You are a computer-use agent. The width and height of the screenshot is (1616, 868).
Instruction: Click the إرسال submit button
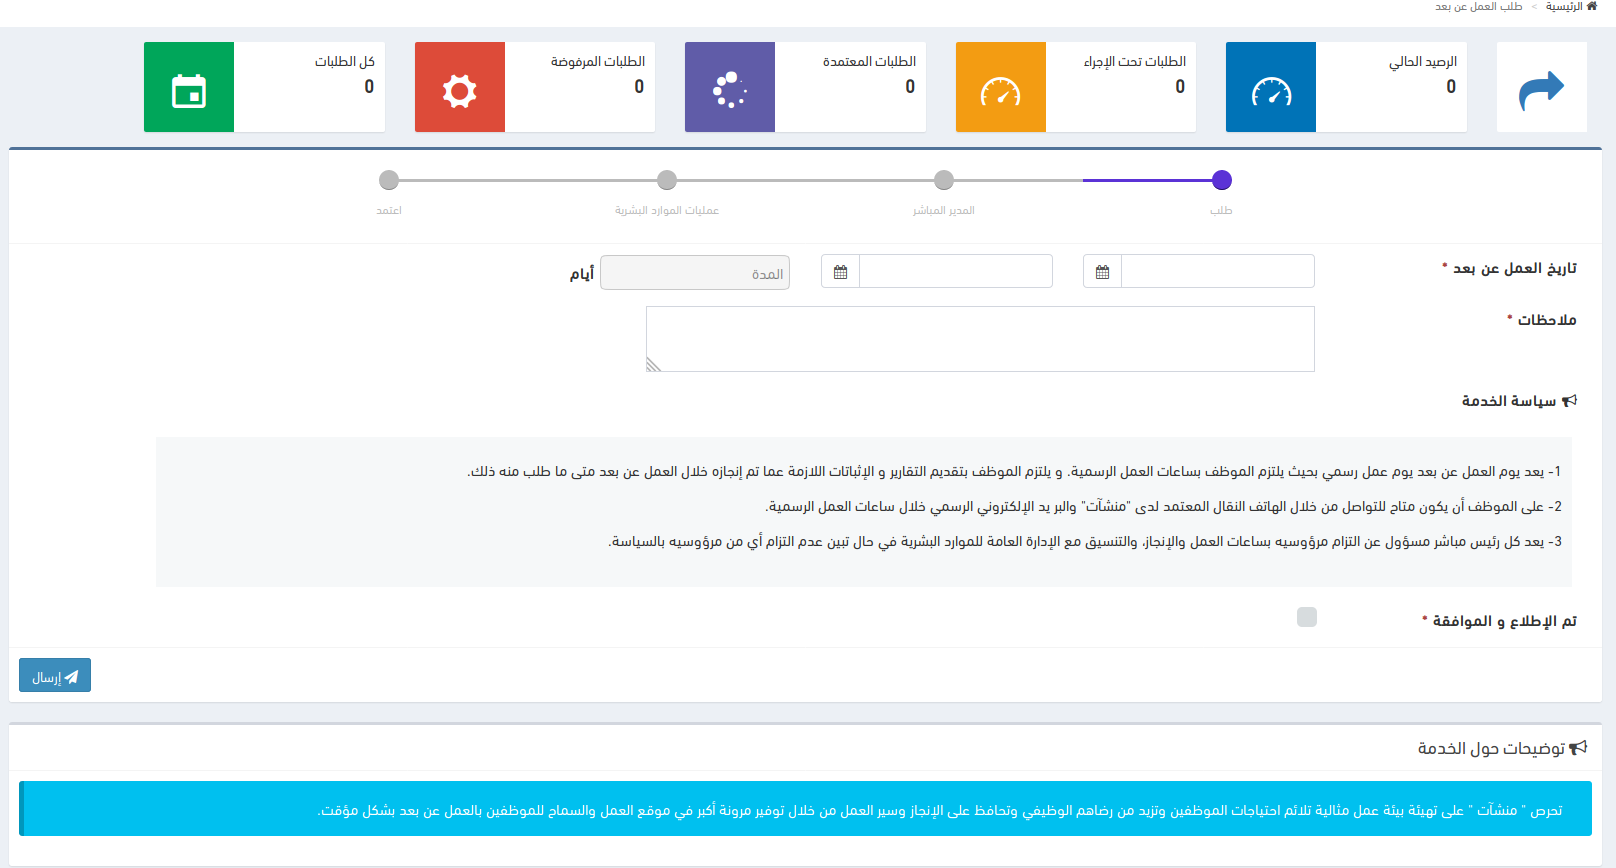55,676
